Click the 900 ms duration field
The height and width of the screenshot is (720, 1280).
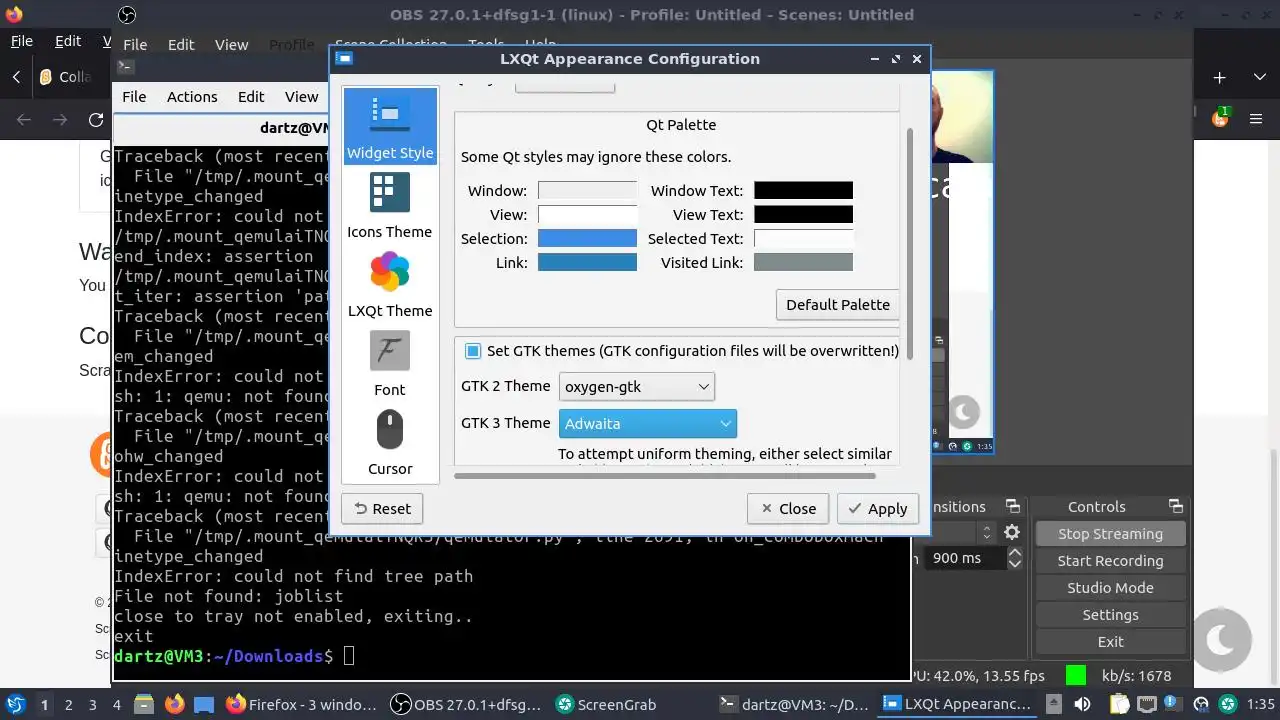965,558
